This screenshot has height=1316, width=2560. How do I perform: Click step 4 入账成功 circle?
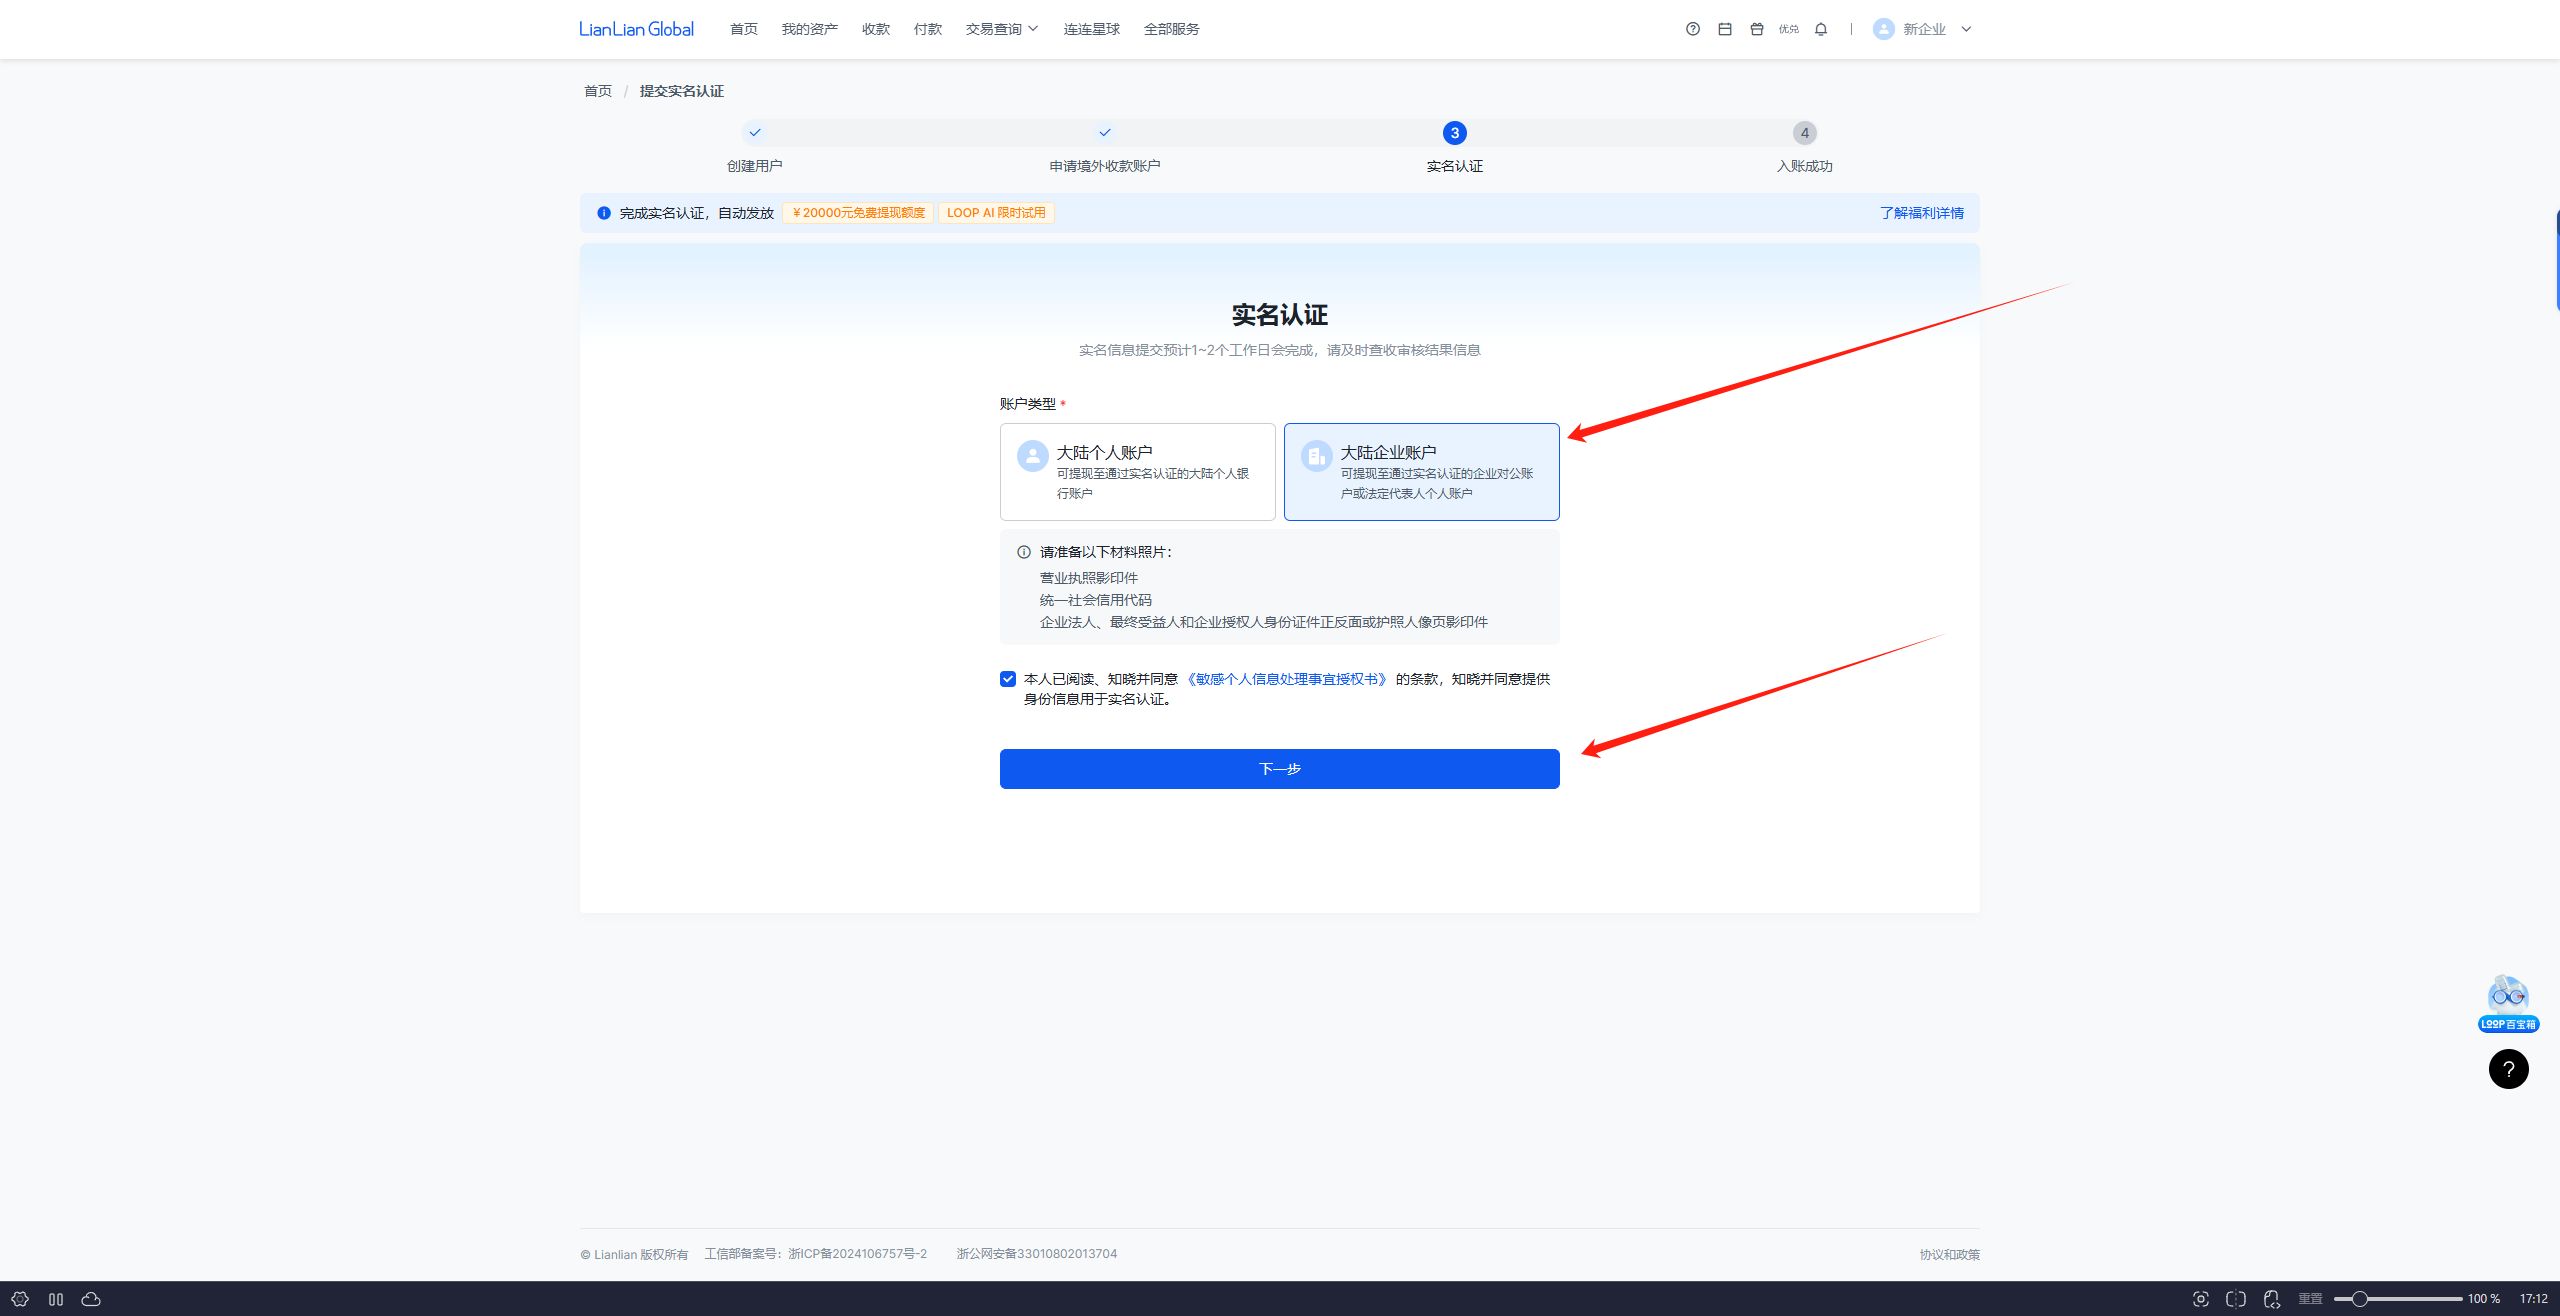click(x=1805, y=133)
